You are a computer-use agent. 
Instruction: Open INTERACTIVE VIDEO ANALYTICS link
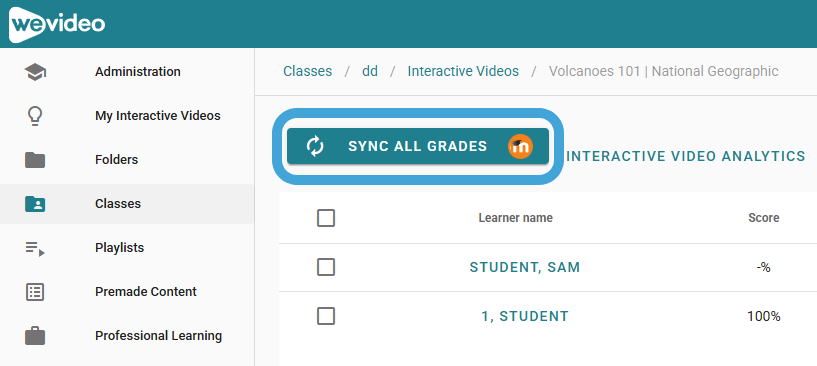(x=686, y=156)
